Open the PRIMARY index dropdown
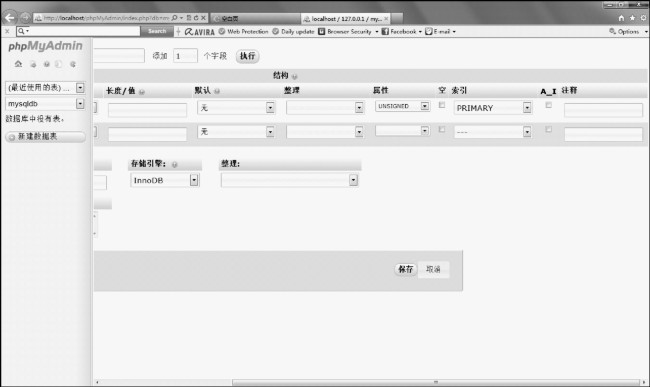650x387 pixels. click(492, 108)
